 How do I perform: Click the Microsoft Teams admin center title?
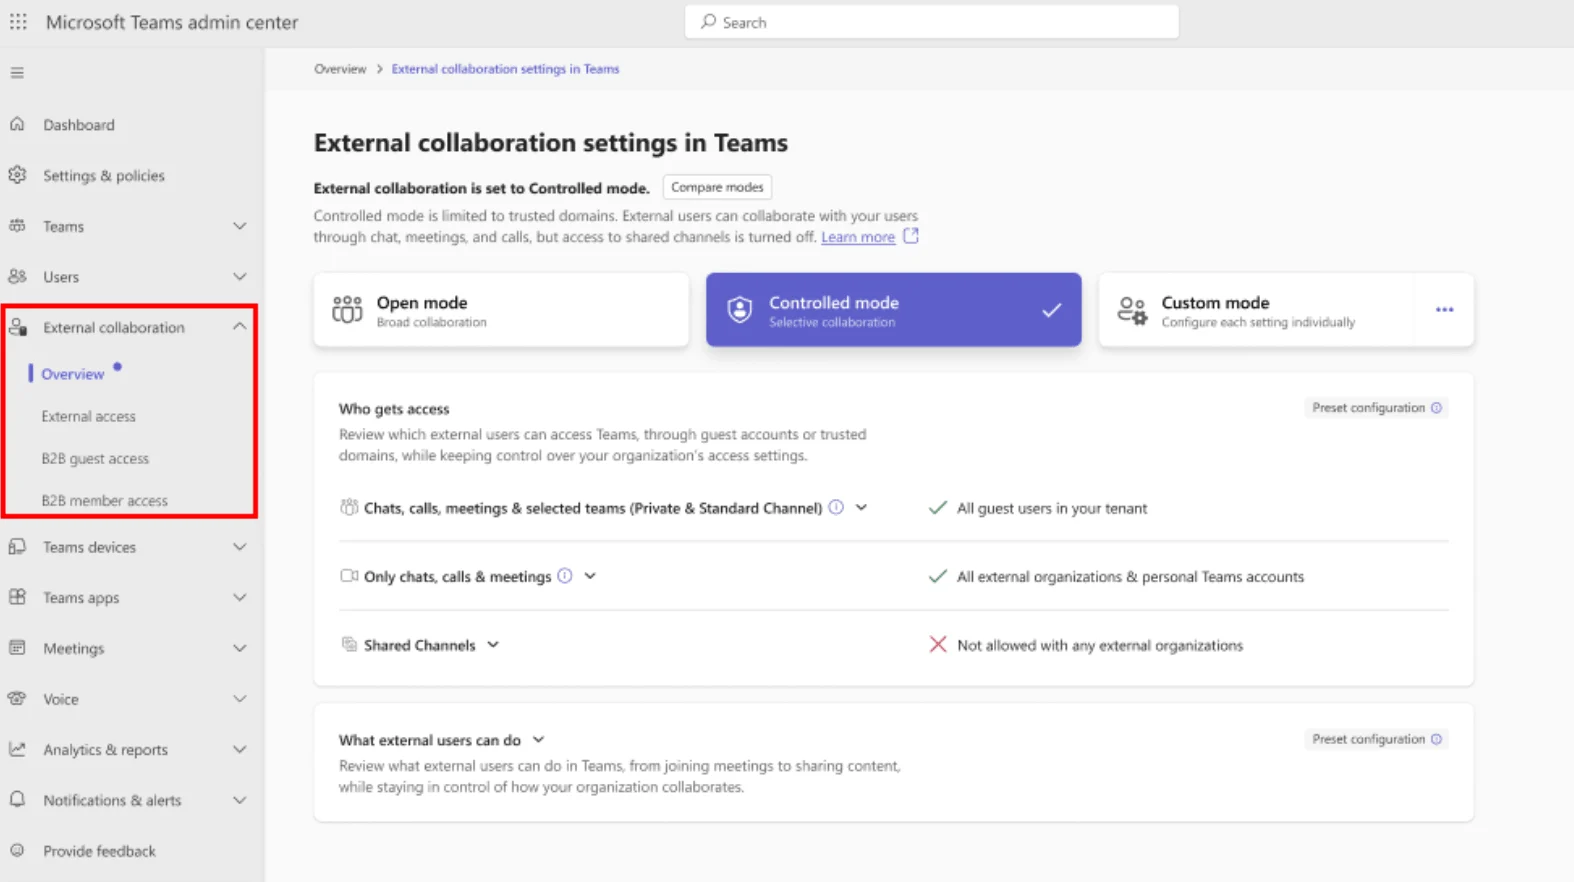(172, 22)
